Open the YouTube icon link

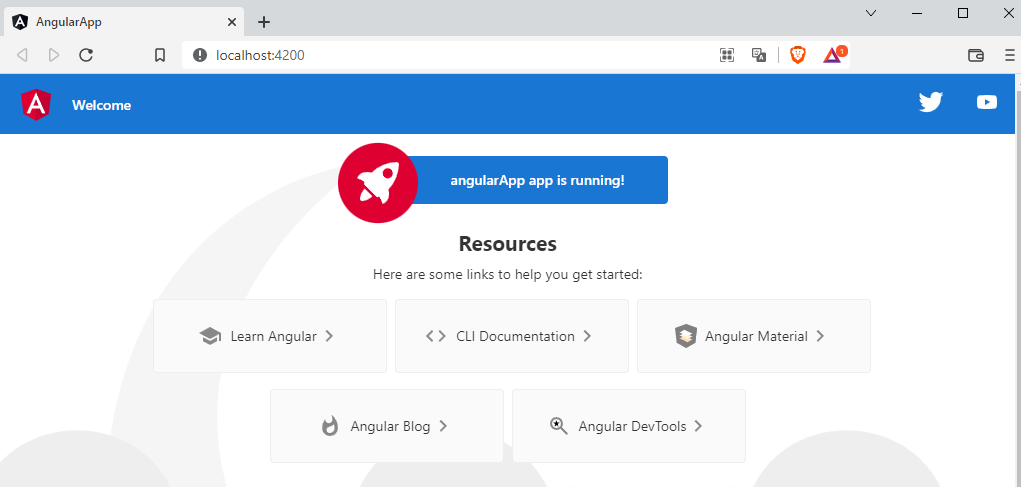pos(987,102)
